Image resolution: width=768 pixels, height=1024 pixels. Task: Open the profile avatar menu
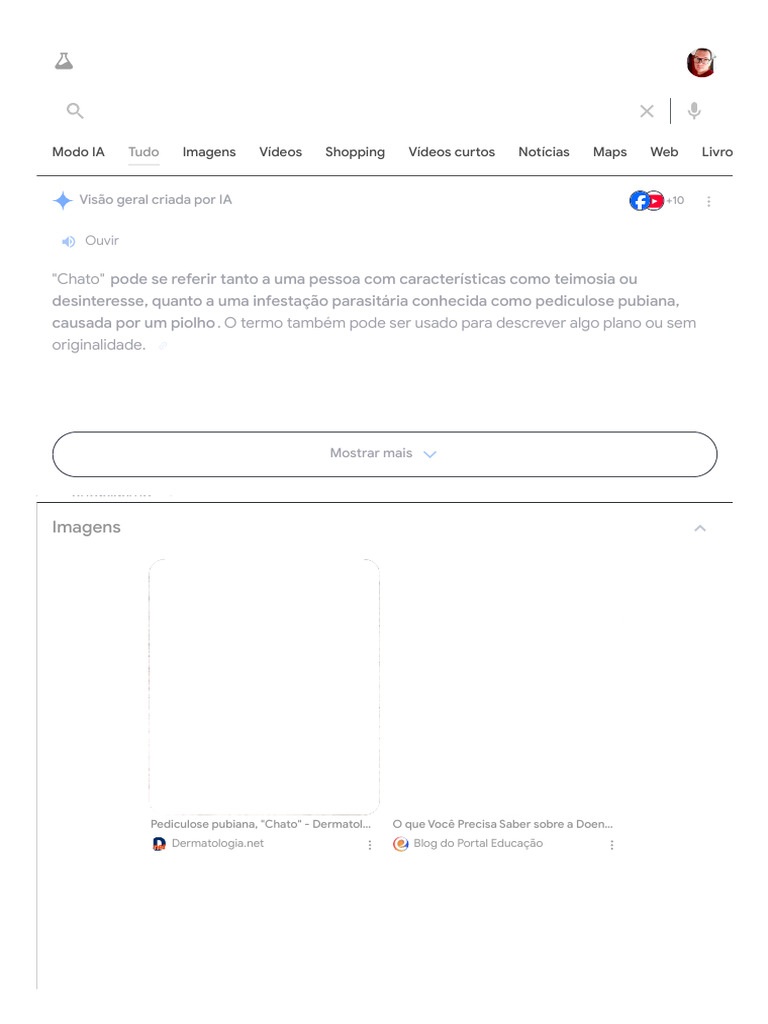tap(701, 62)
